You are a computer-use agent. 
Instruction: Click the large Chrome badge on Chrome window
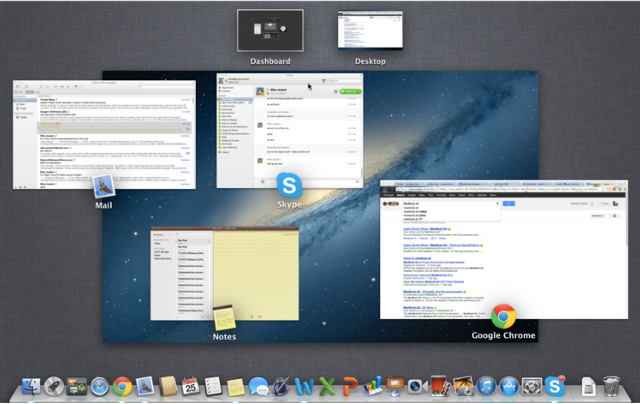pos(503,316)
